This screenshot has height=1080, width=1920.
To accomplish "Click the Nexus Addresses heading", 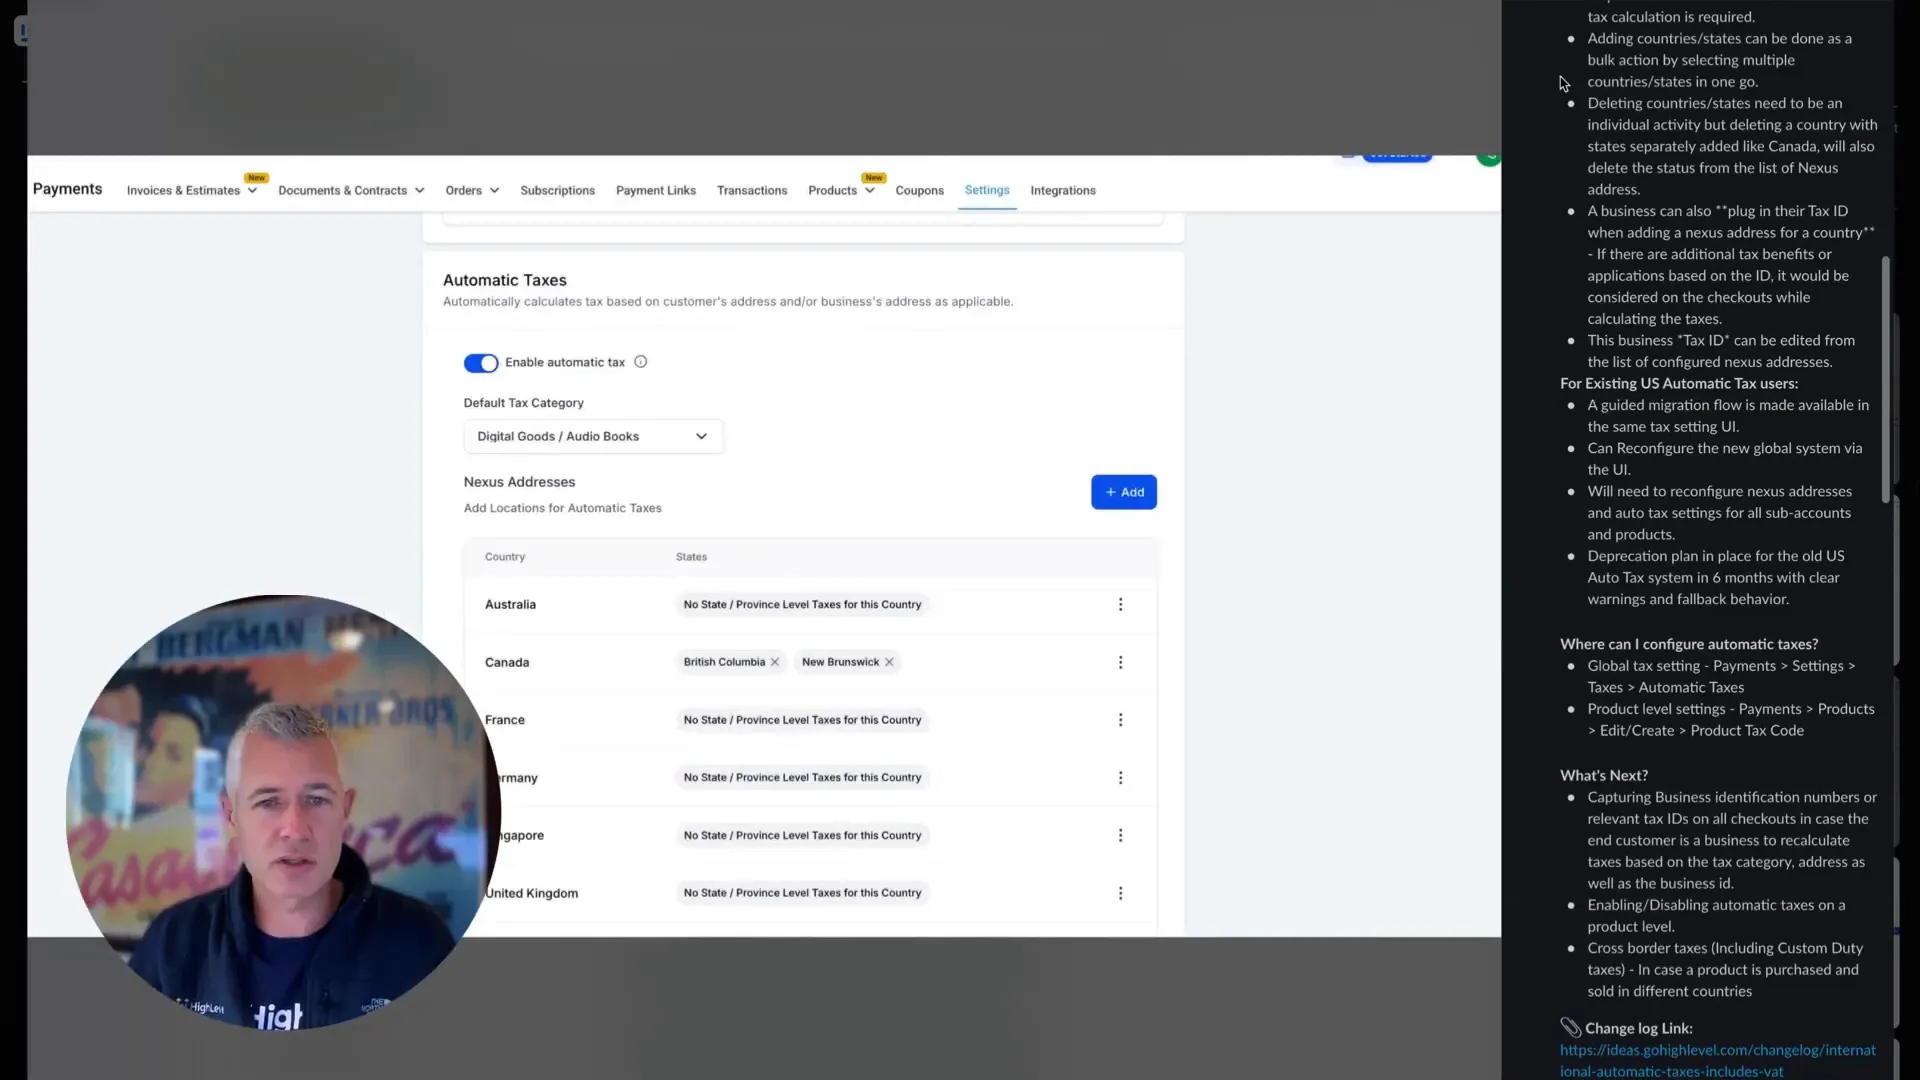I will [x=519, y=482].
